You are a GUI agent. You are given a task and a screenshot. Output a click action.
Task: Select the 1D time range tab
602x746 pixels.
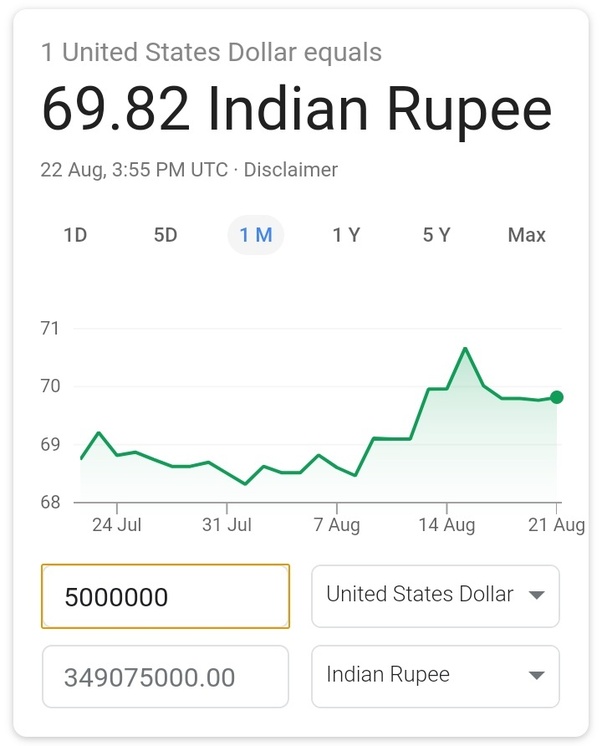click(x=75, y=235)
